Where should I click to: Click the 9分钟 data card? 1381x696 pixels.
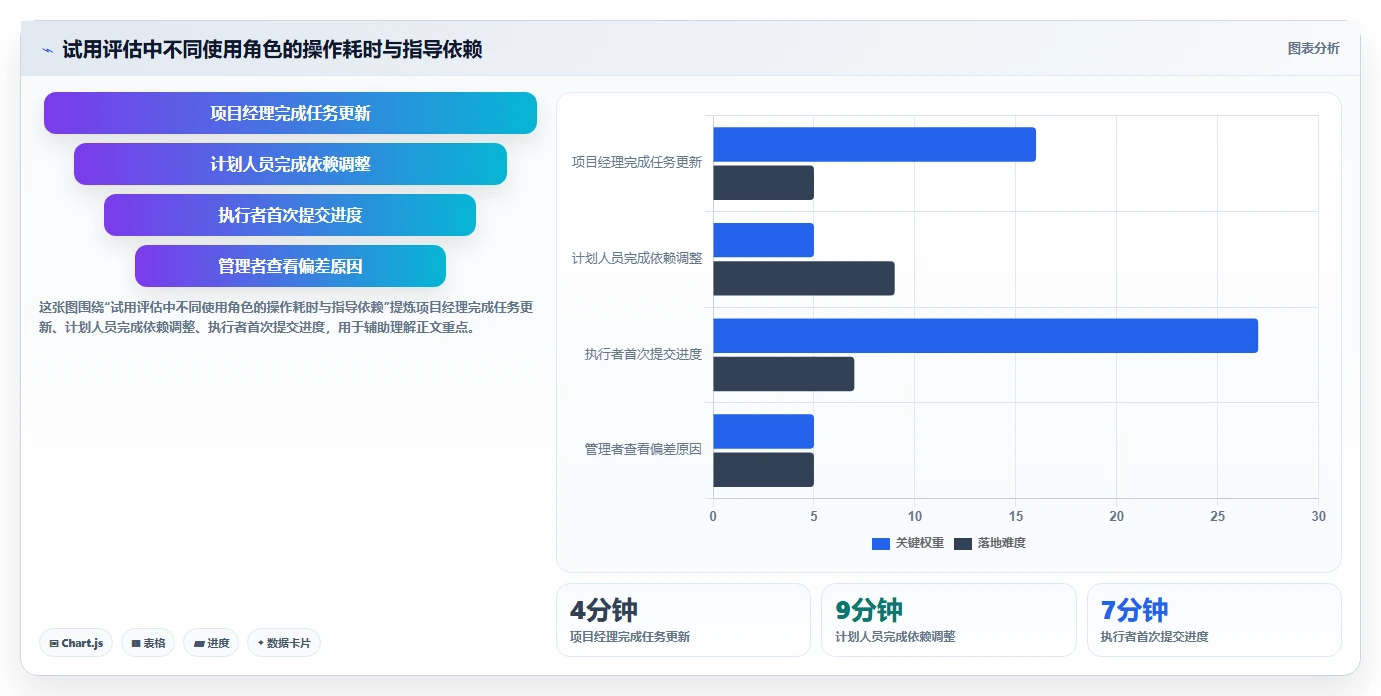coord(948,620)
